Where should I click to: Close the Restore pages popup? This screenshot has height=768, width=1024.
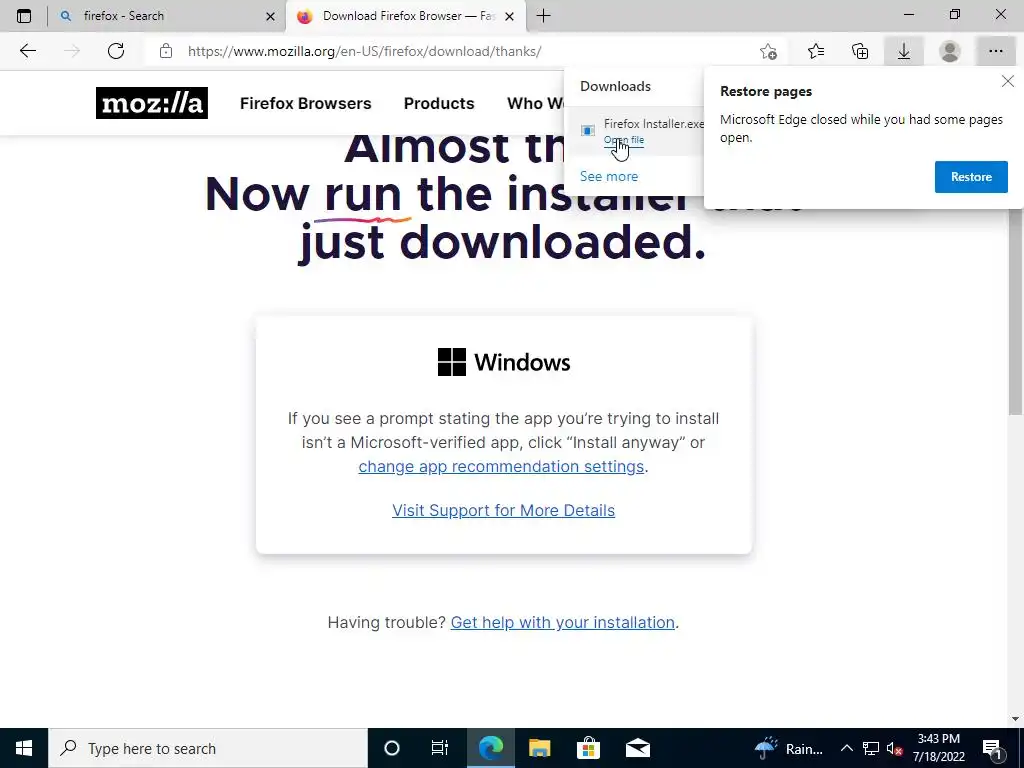pyautogui.click(x=1008, y=81)
